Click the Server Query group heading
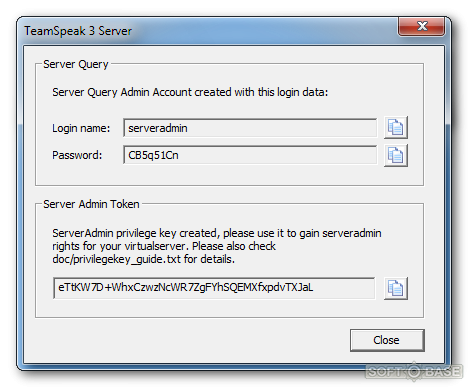 pos(76,64)
